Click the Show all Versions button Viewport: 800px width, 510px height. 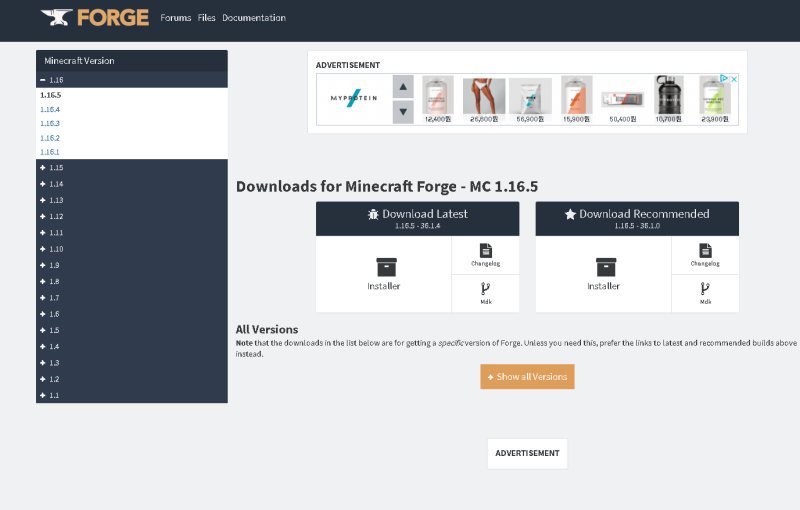coord(527,377)
